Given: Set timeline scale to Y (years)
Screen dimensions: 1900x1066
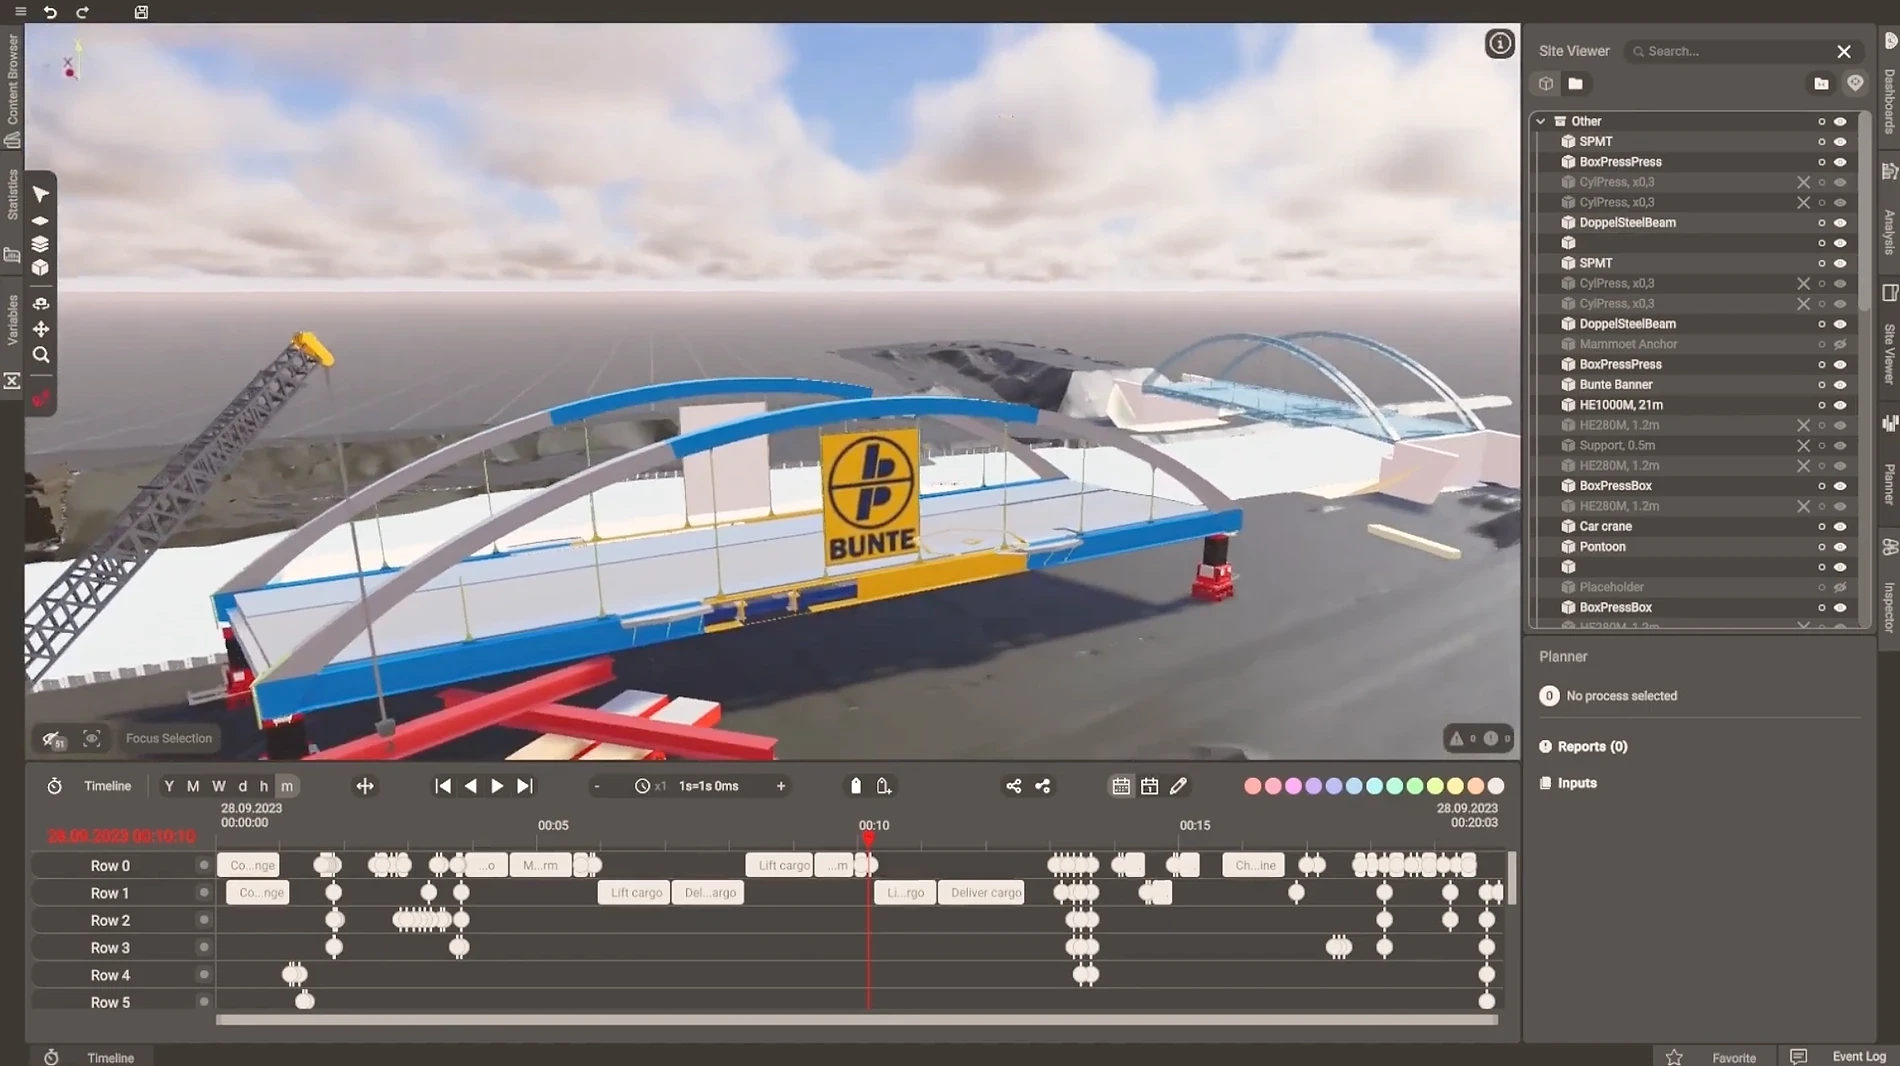Looking at the screenshot, I should coord(169,786).
